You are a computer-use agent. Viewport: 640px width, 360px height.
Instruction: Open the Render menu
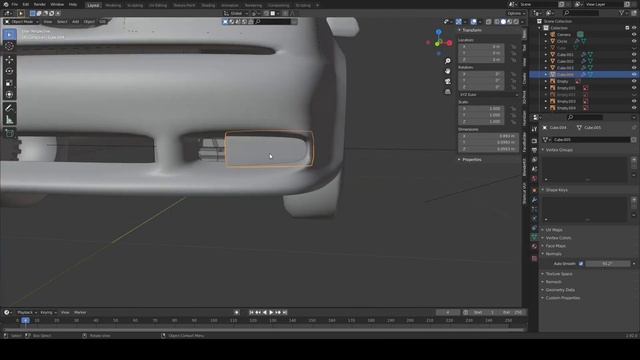click(x=40, y=4)
